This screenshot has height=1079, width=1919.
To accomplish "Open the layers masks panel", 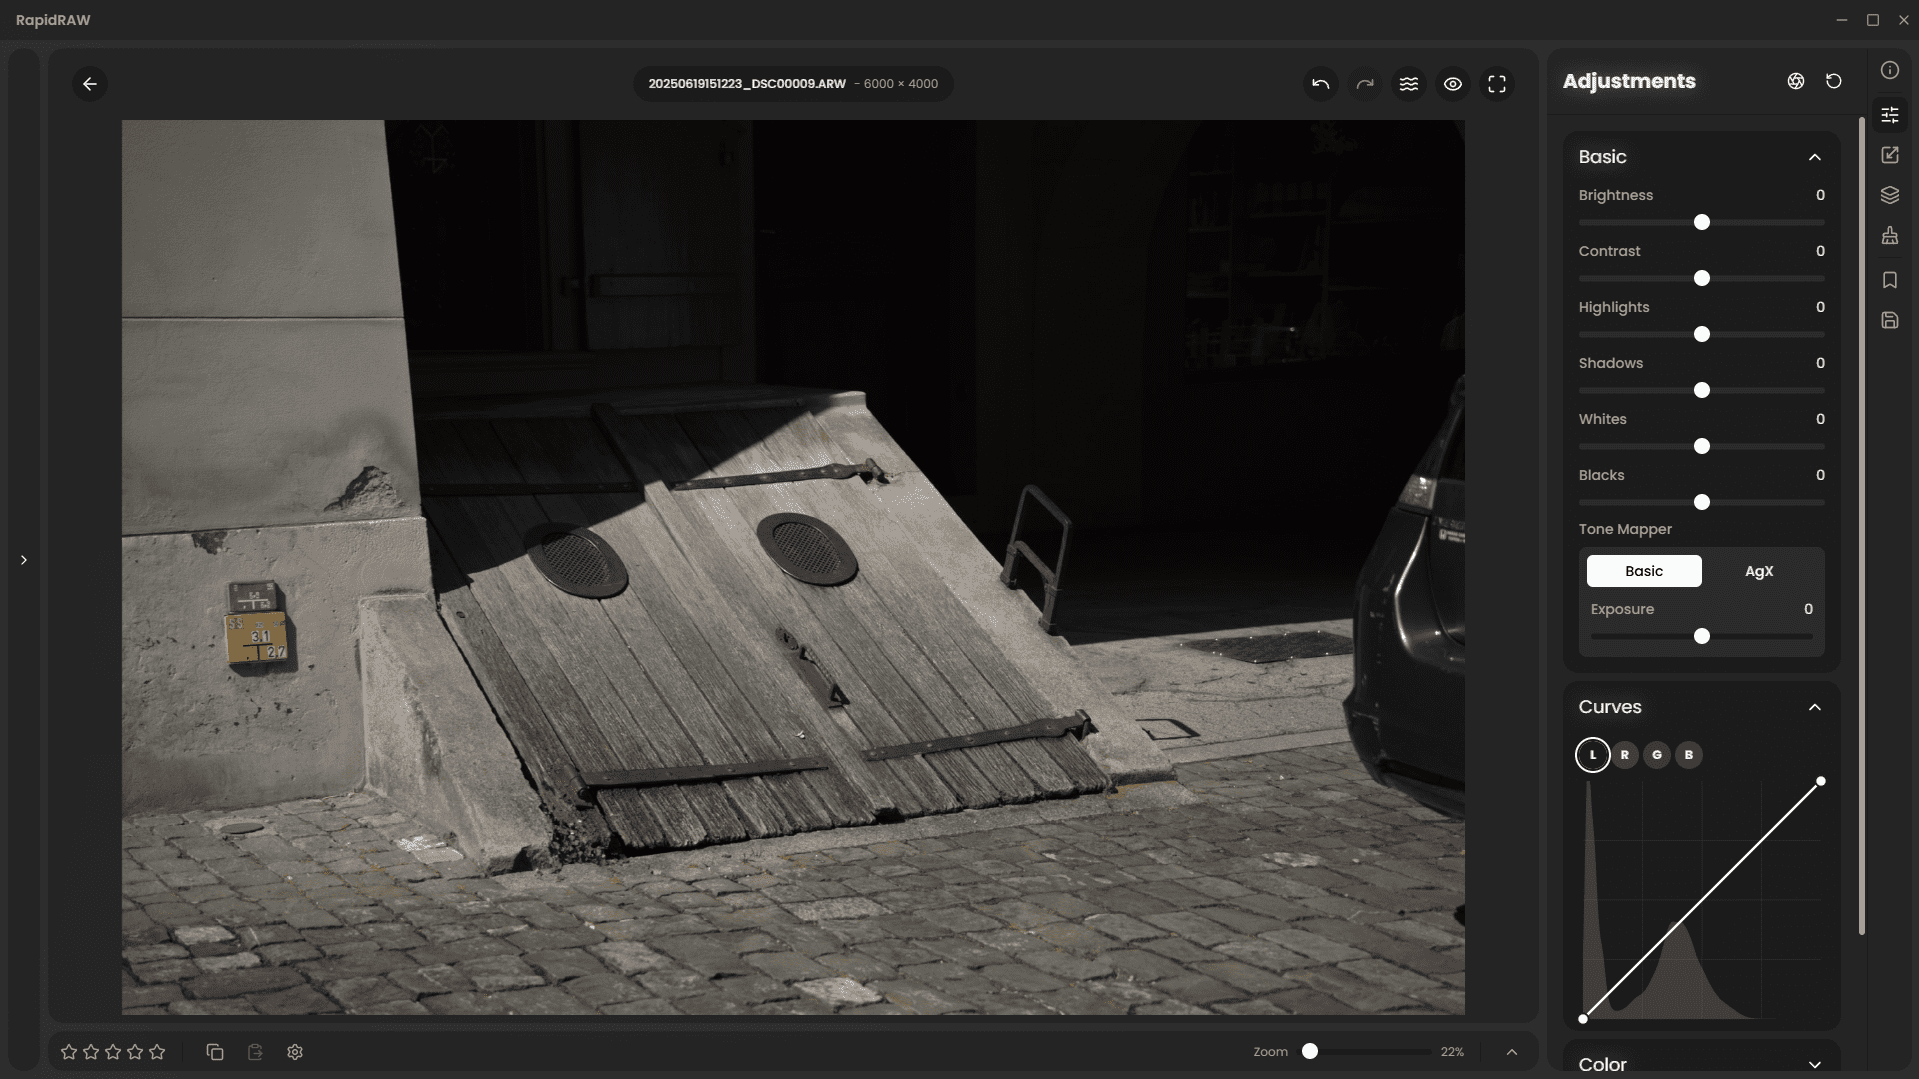I will 1890,195.
